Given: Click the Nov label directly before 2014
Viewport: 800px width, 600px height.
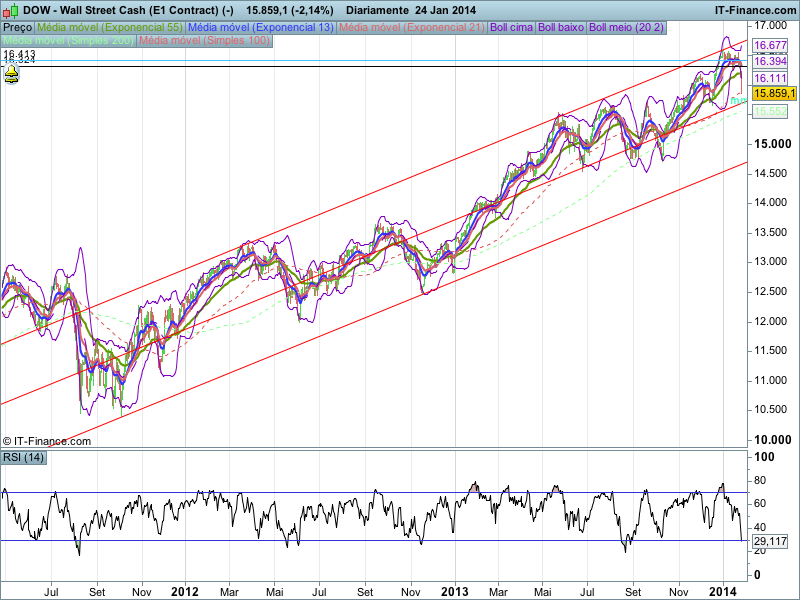Looking at the screenshot, I should coord(679,592).
